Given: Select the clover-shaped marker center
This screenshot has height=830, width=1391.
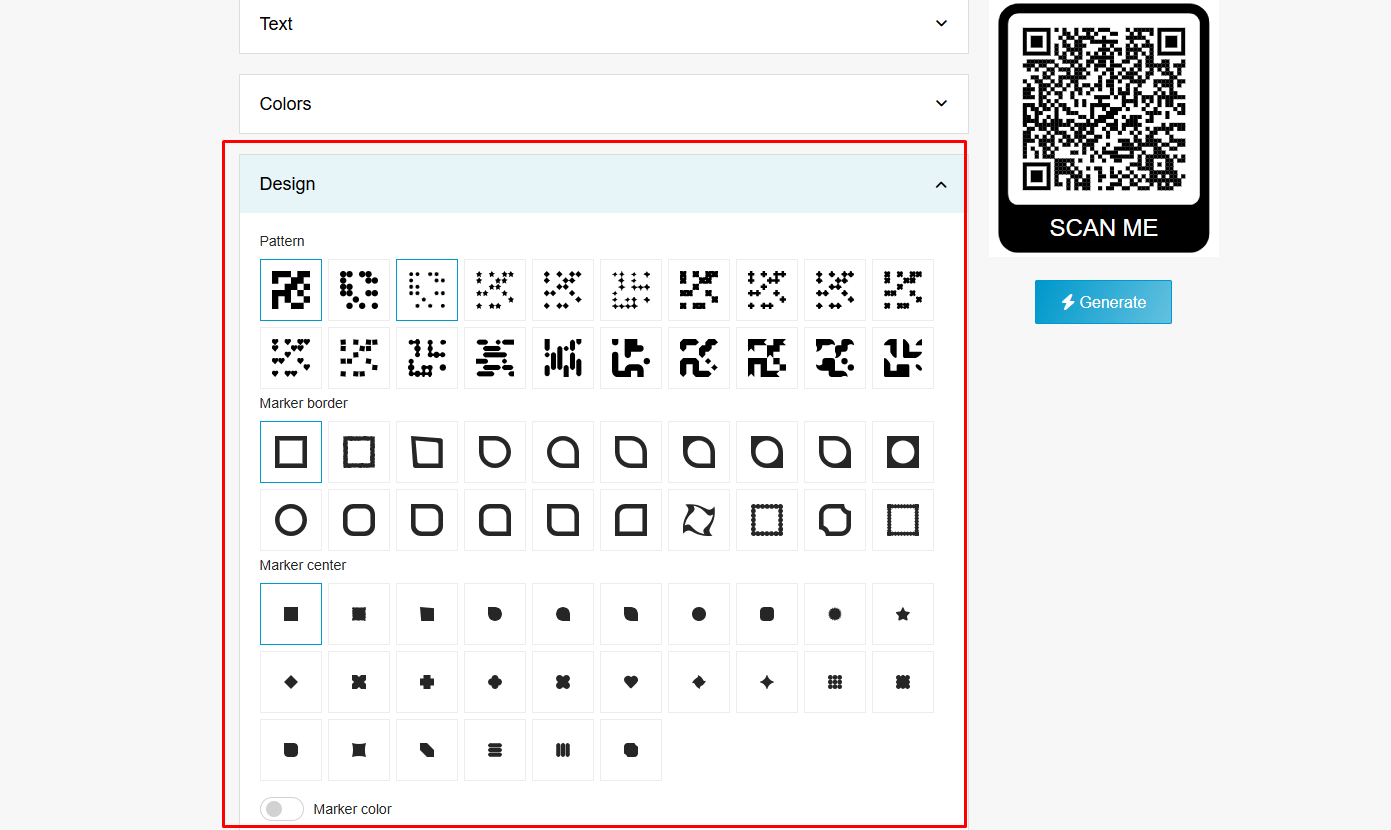Looking at the screenshot, I should (495, 682).
